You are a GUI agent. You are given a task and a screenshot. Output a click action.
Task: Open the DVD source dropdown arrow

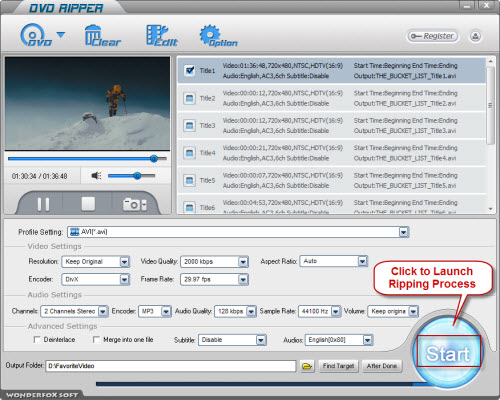[61, 34]
